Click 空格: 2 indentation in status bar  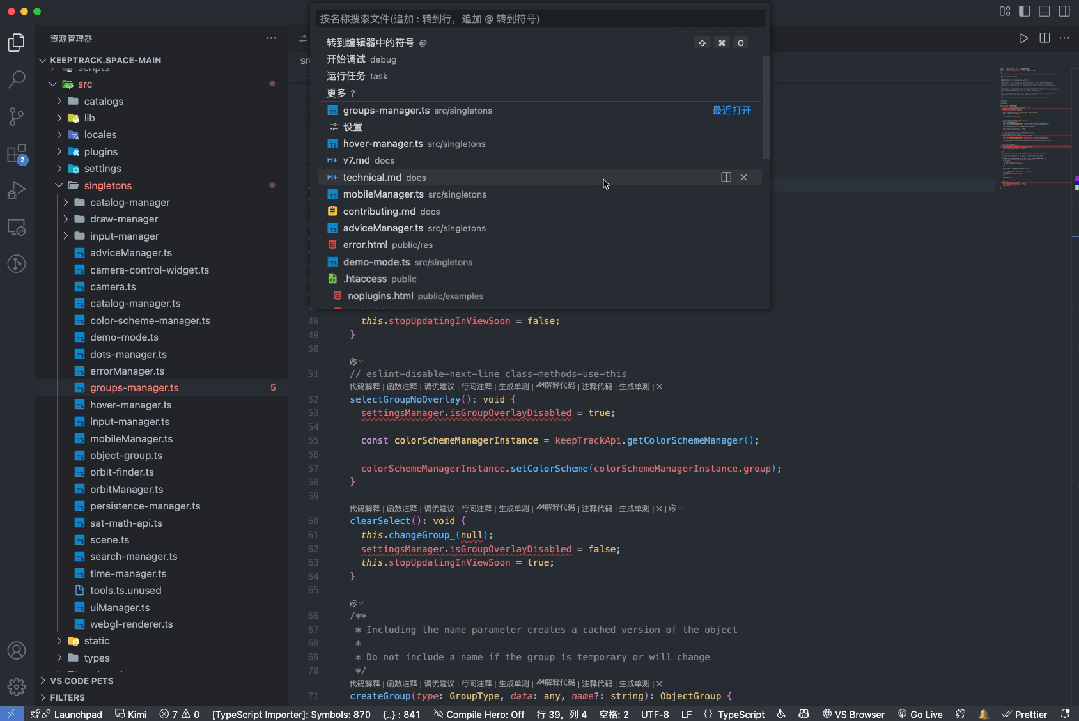(614, 714)
